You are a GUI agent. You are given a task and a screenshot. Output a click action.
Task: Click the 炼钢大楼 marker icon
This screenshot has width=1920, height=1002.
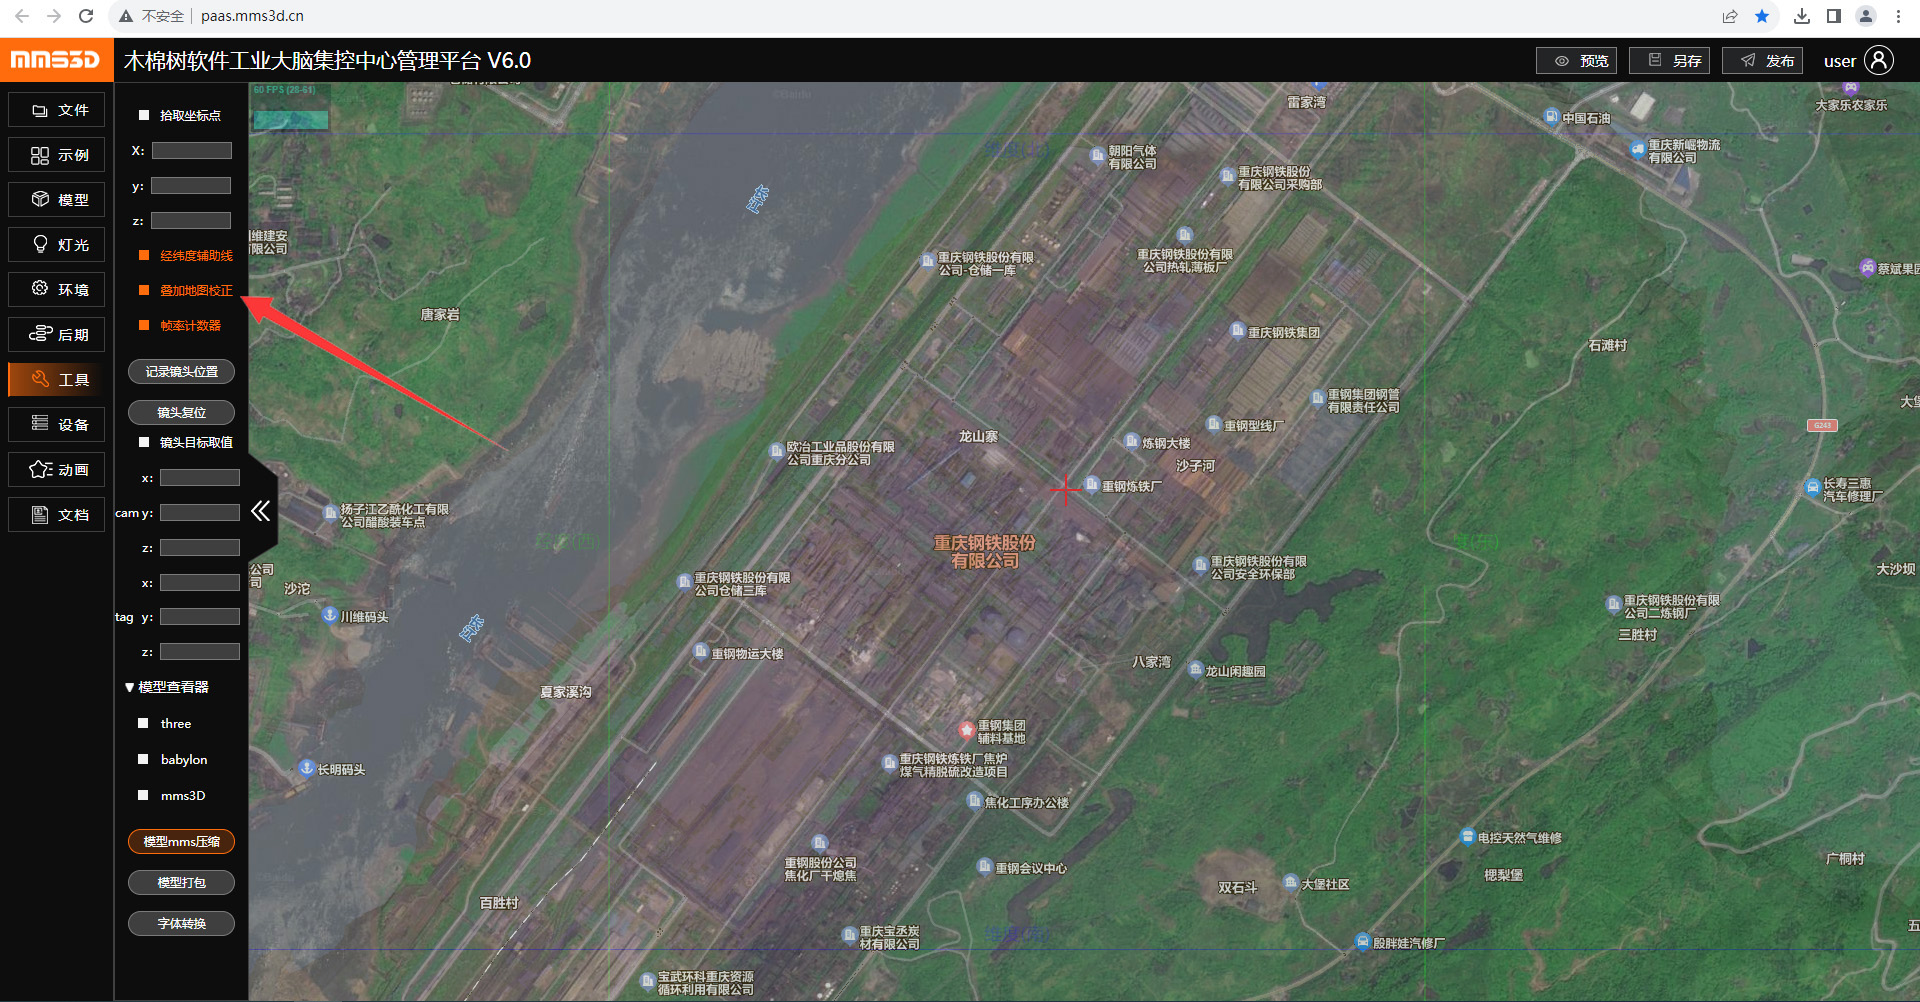click(1132, 441)
